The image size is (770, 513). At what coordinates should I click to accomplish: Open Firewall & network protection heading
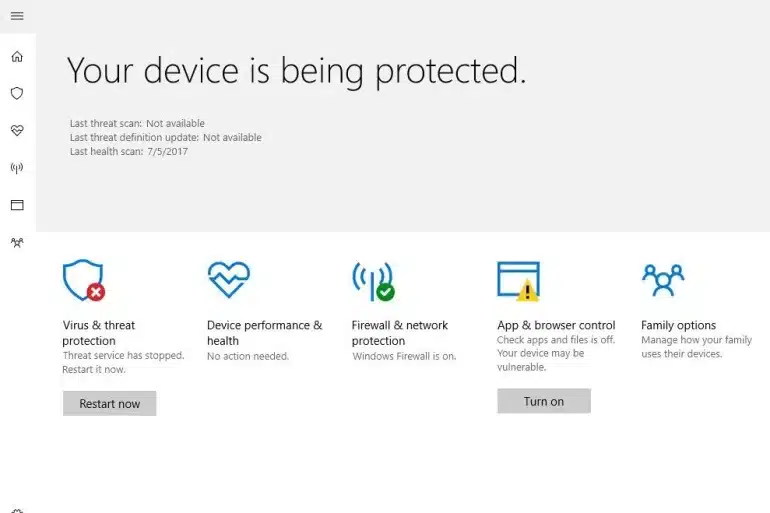[x=400, y=333]
